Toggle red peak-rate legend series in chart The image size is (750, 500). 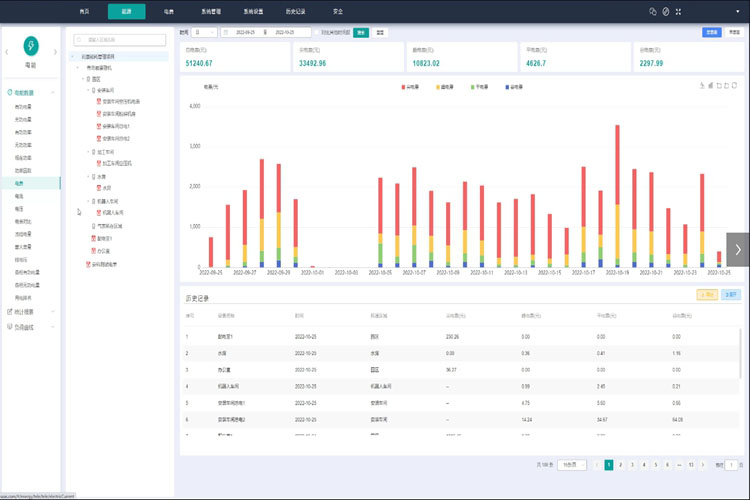(408, 87)
